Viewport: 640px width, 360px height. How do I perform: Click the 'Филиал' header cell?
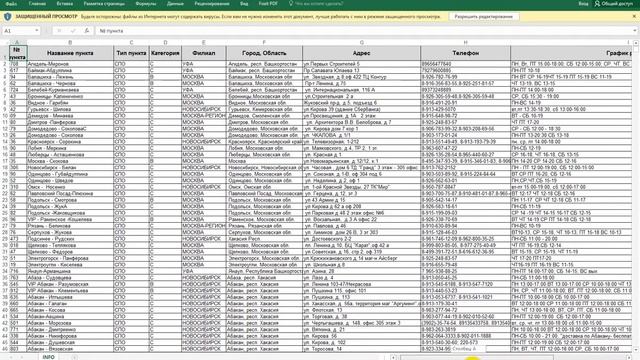[204, 53]
